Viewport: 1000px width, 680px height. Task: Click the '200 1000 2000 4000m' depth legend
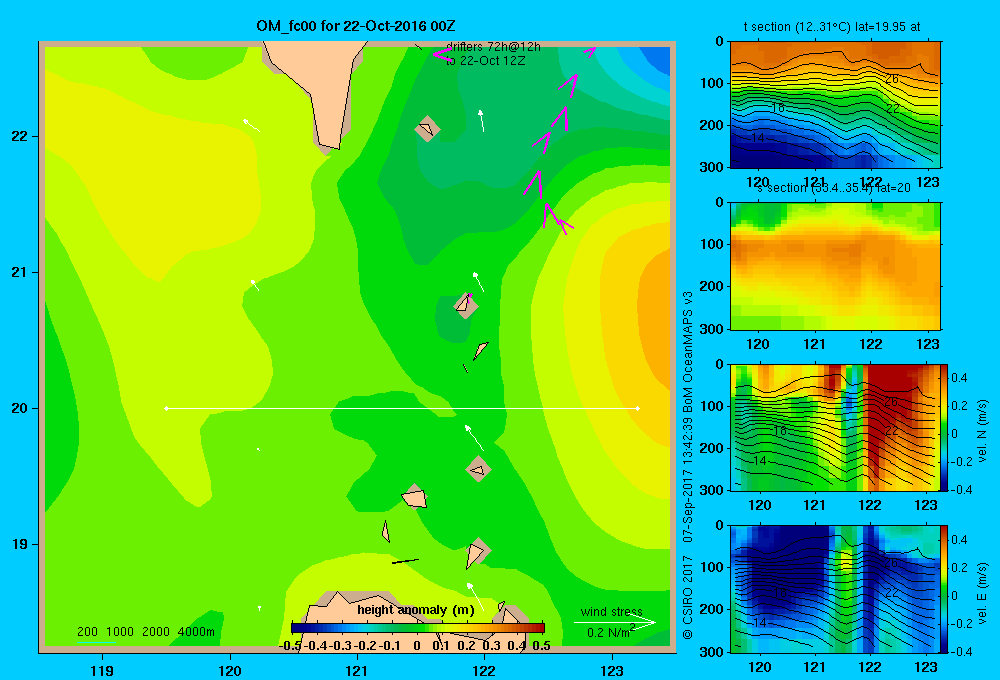tap(146, 632)
